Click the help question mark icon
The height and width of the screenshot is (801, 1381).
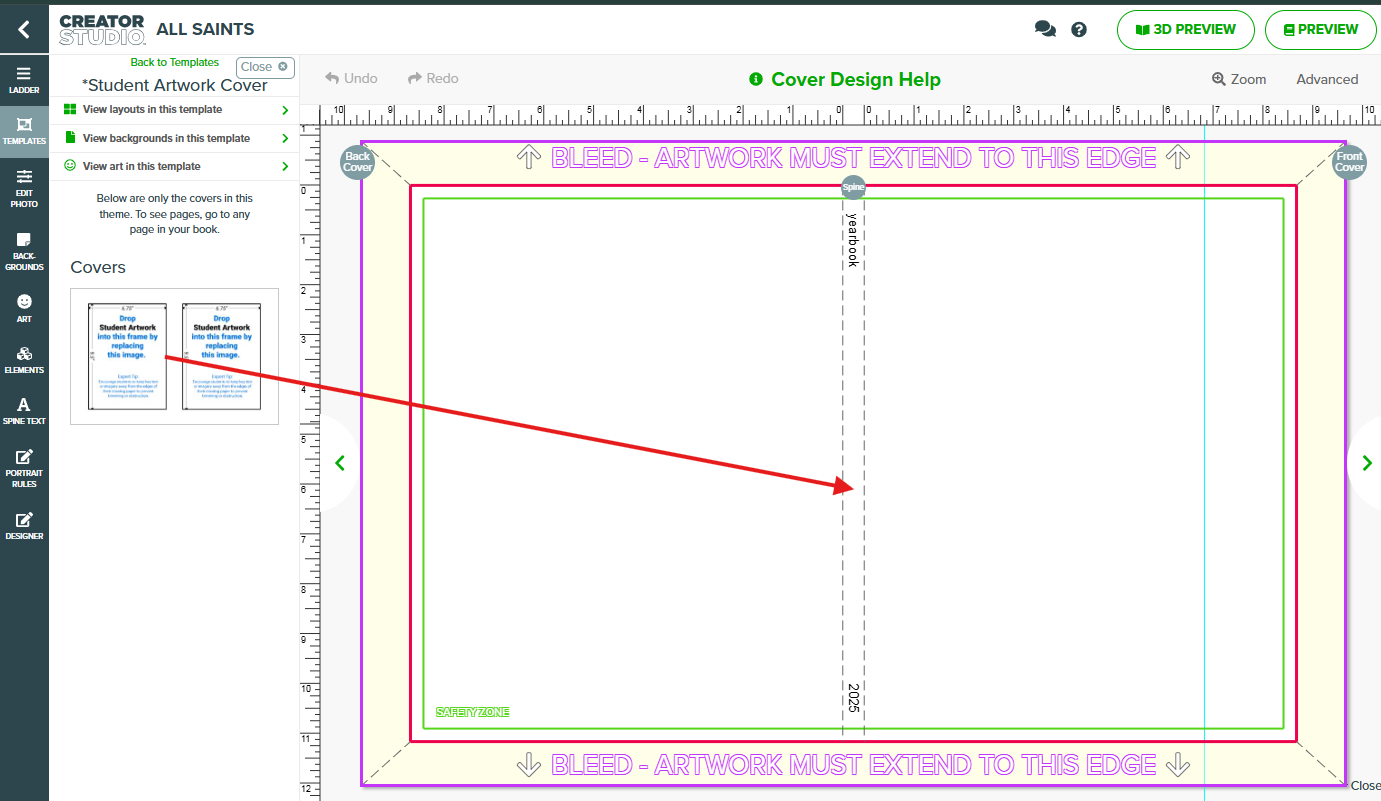point(1079,30)
